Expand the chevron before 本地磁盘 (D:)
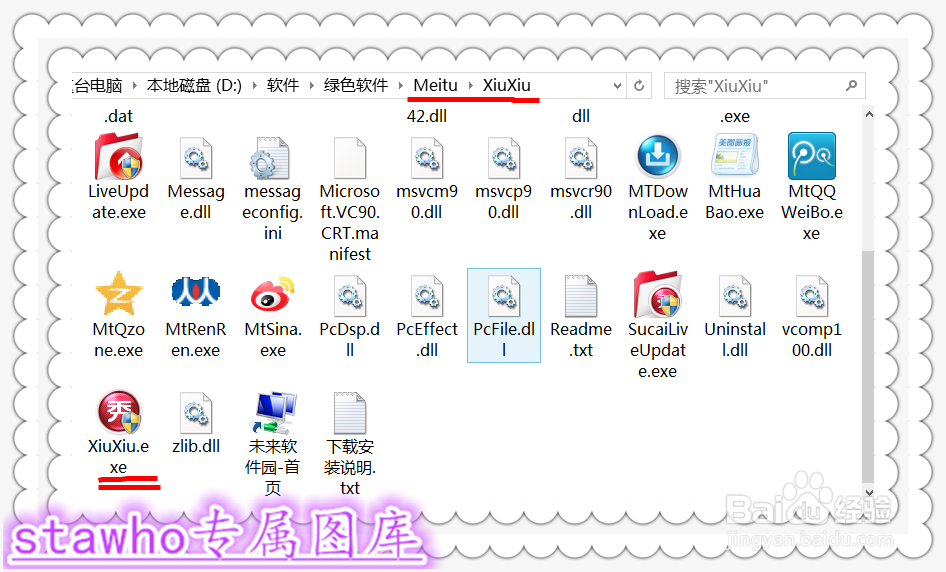Screen dimensions: 946x572 pyautogui.click(x=134, y=86)
